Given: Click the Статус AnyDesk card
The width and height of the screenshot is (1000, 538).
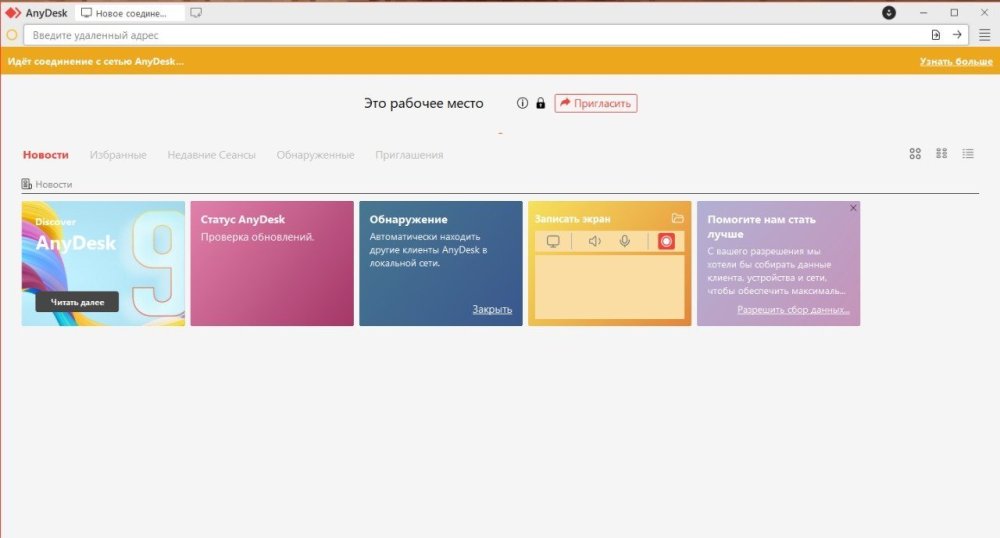Looking at the screenshot, I should (272, 263).
